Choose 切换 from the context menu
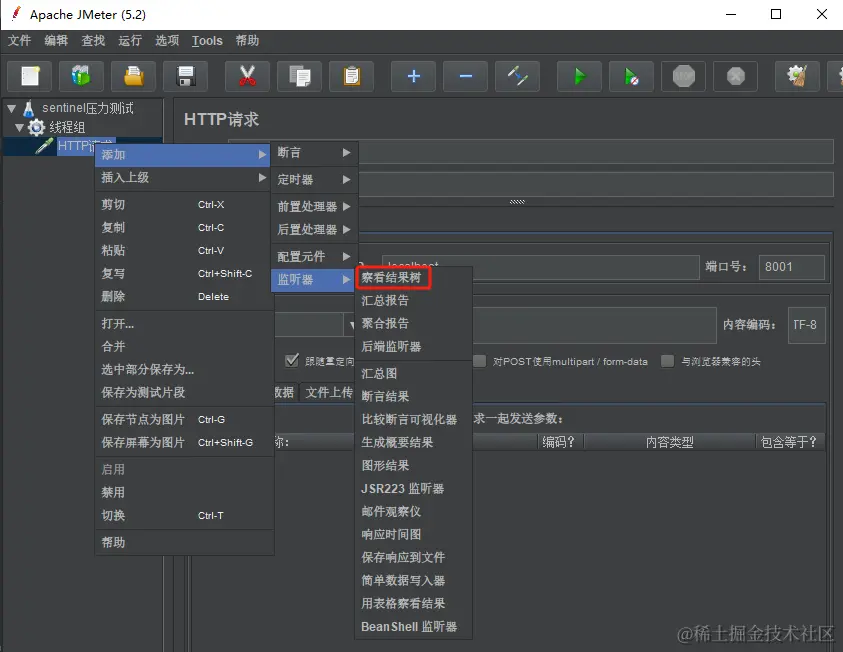 pyautogui.click(x=183, y=515)
